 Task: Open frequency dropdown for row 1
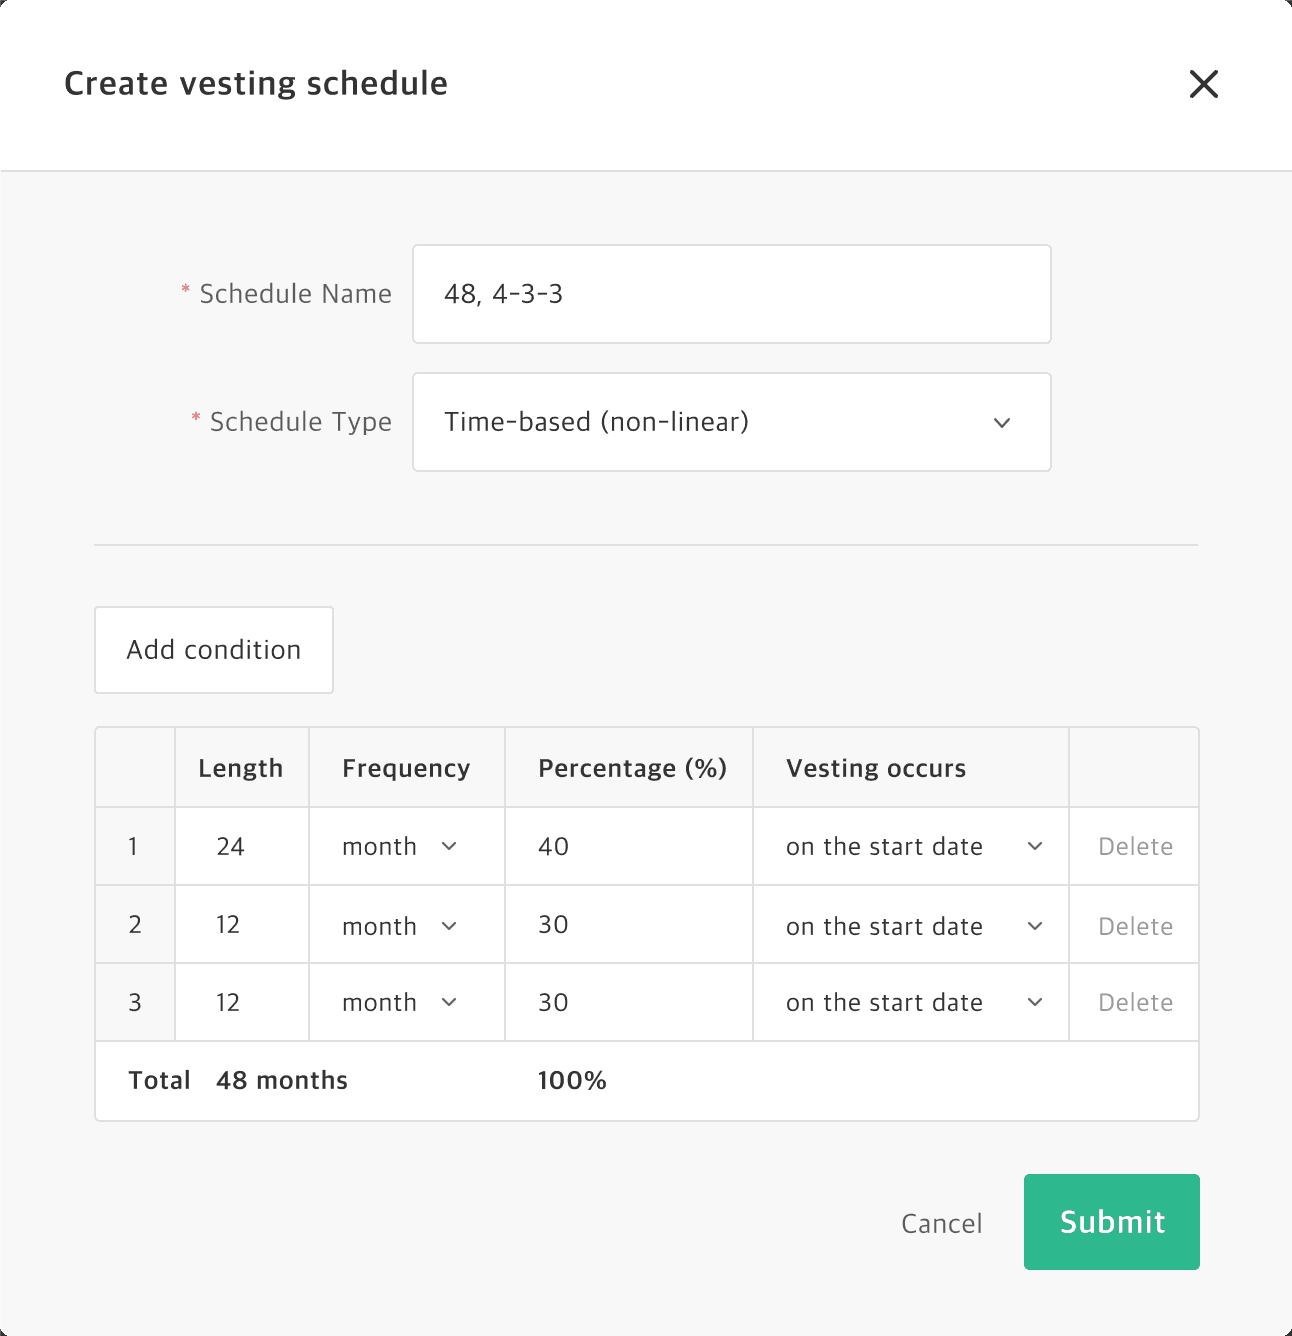tap(405, 846)
